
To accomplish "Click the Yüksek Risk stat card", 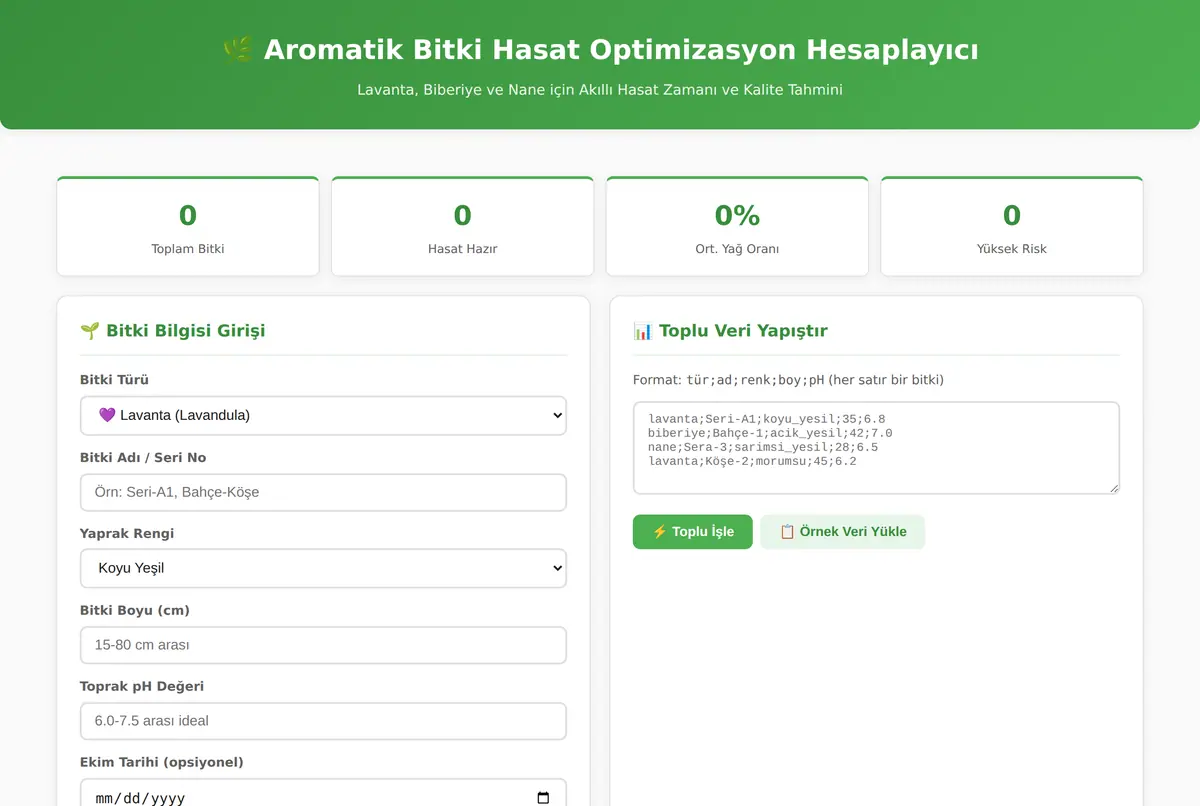I will pyautogui.click(x=1012, y=227).
